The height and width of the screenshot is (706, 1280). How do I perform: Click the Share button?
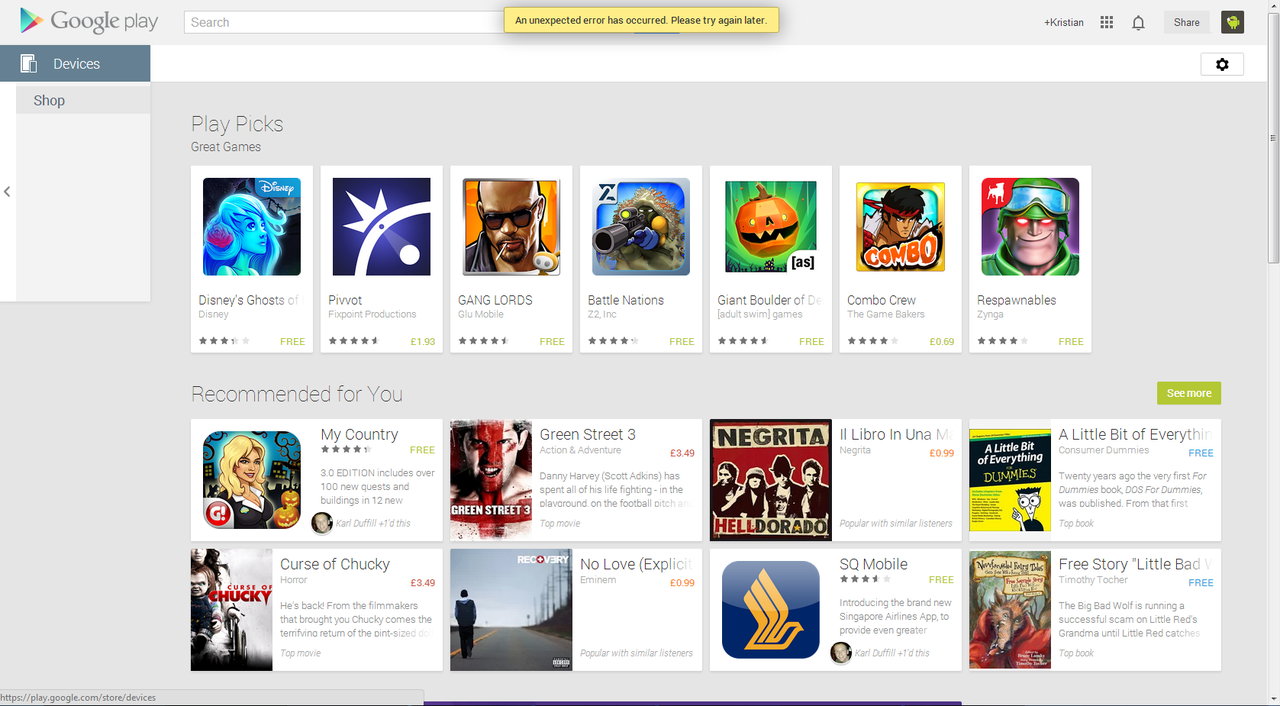pos(1186,22)
